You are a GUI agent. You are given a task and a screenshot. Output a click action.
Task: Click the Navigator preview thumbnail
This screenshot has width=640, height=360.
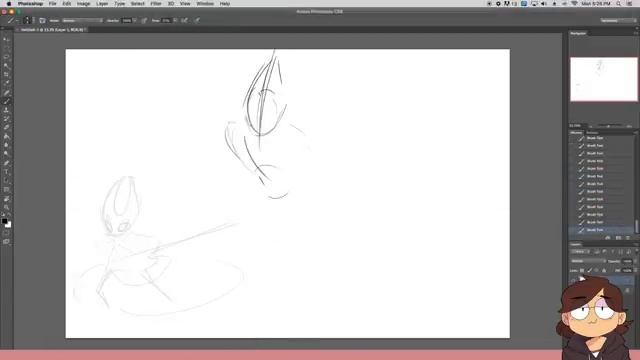tap(604, 79)
